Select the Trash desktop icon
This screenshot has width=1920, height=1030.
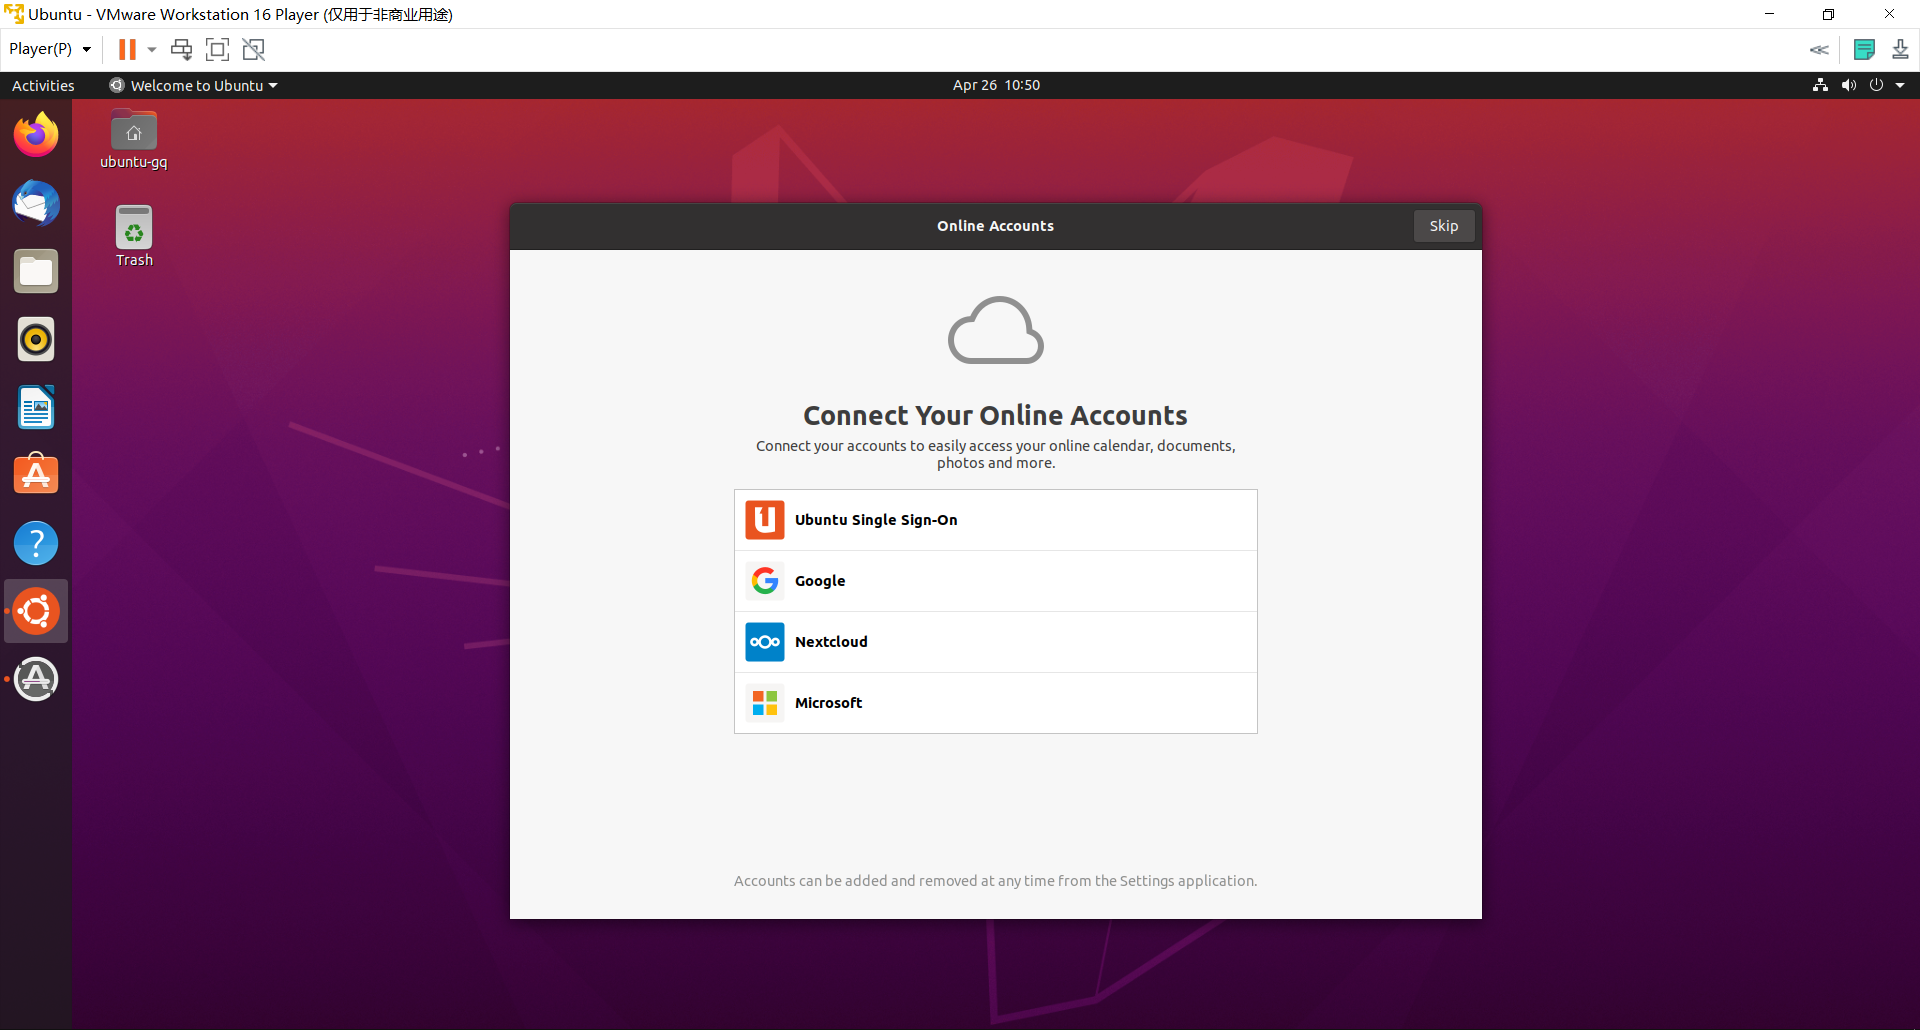pyautogui.click(x=134, y=237)
